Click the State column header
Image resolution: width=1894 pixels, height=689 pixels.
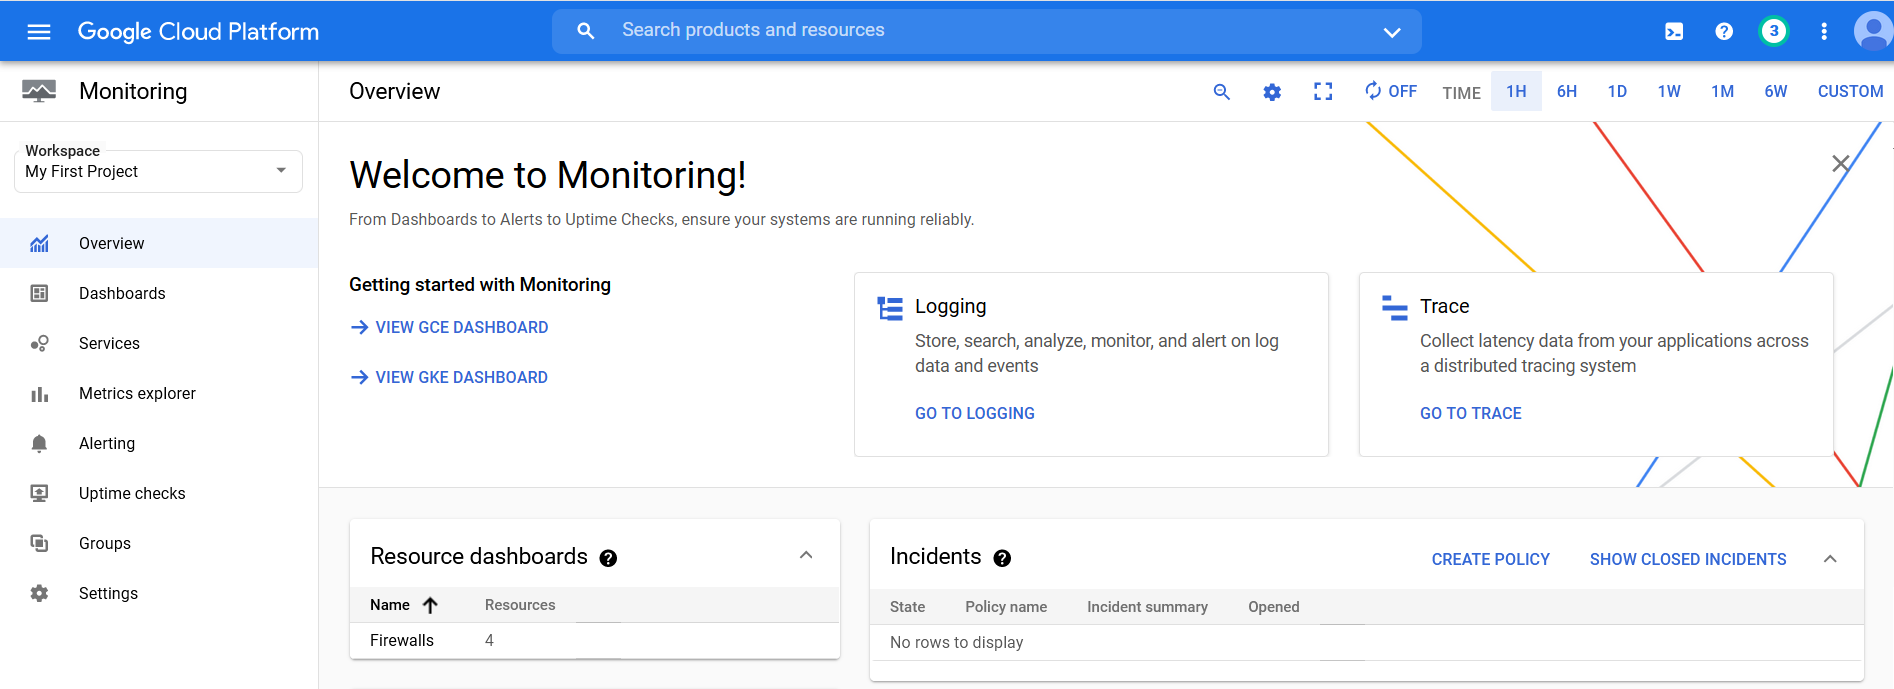(x=907, y=607)
